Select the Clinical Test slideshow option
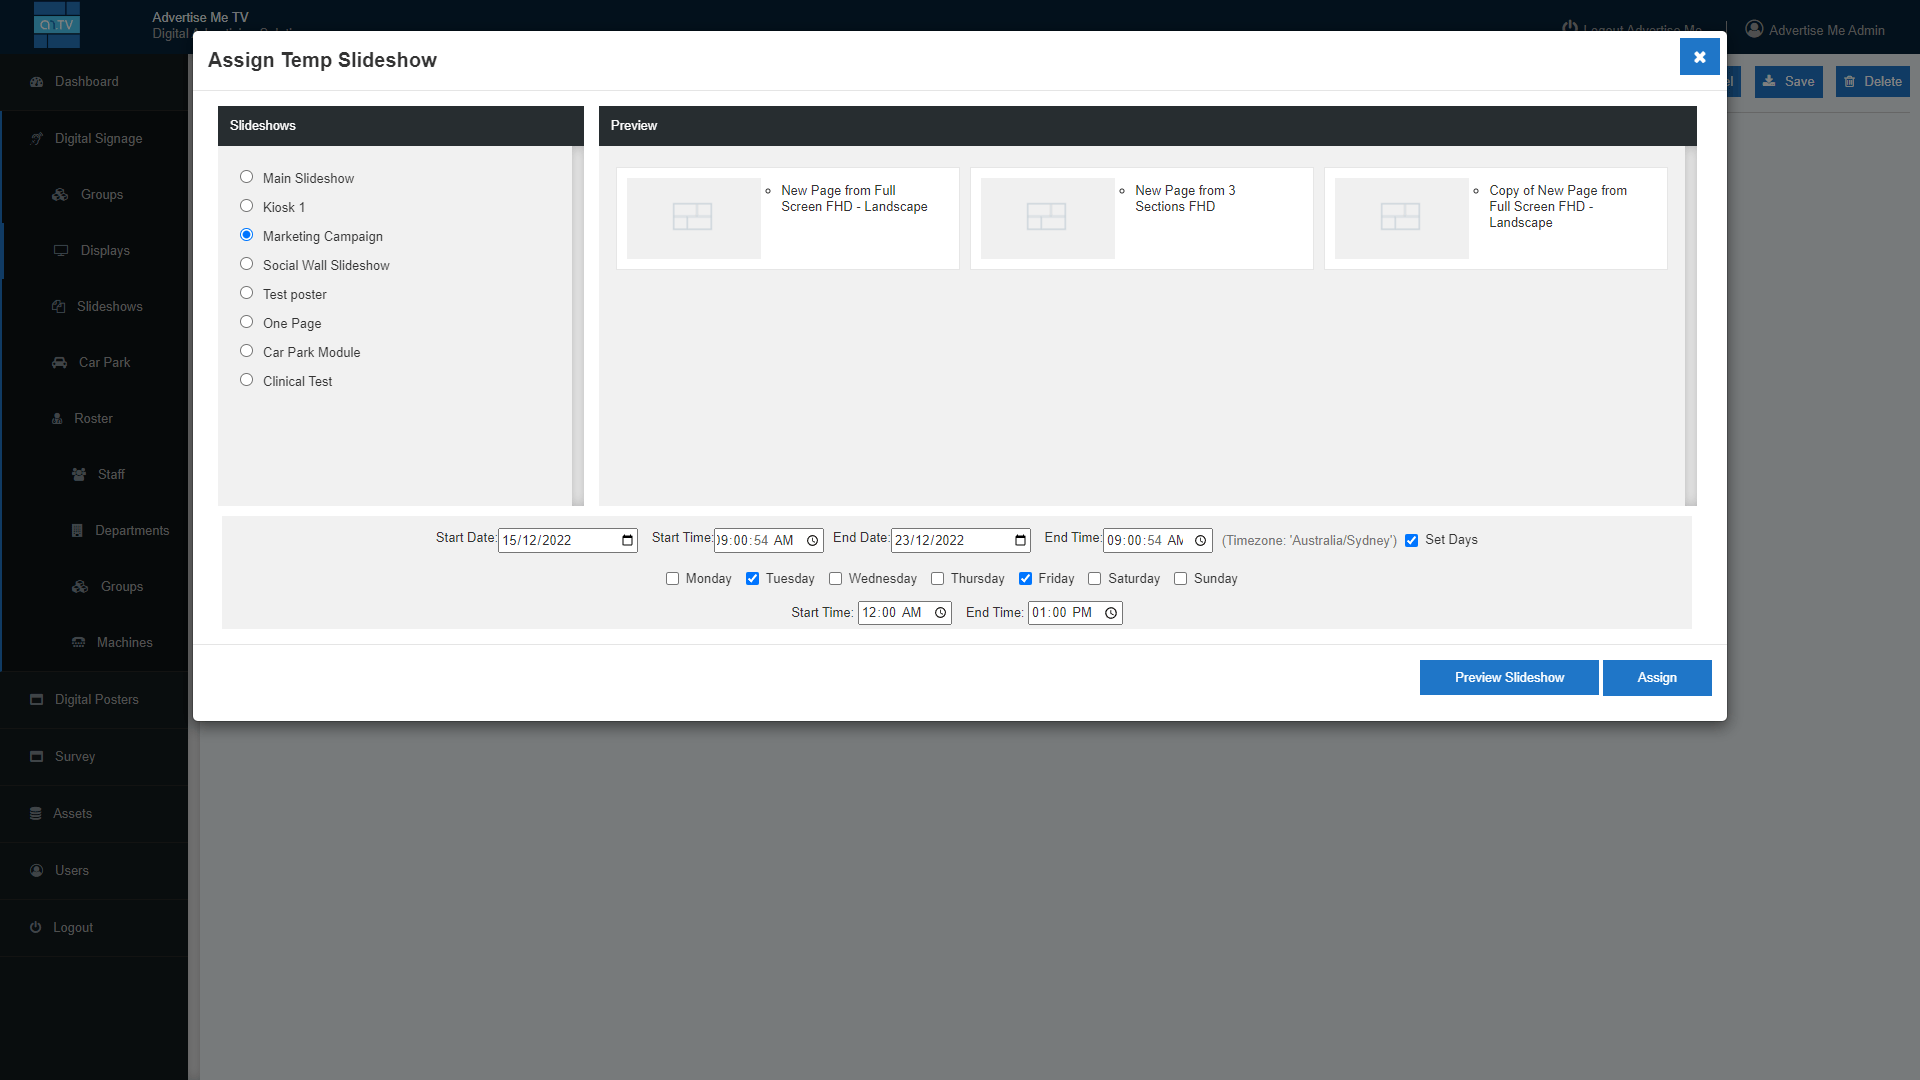 [x=246, y=380]
